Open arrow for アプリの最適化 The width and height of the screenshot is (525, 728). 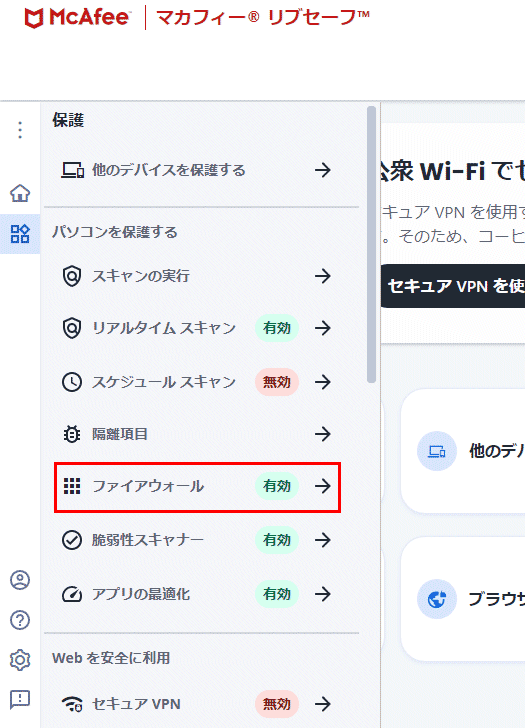[x=323, y=594]
